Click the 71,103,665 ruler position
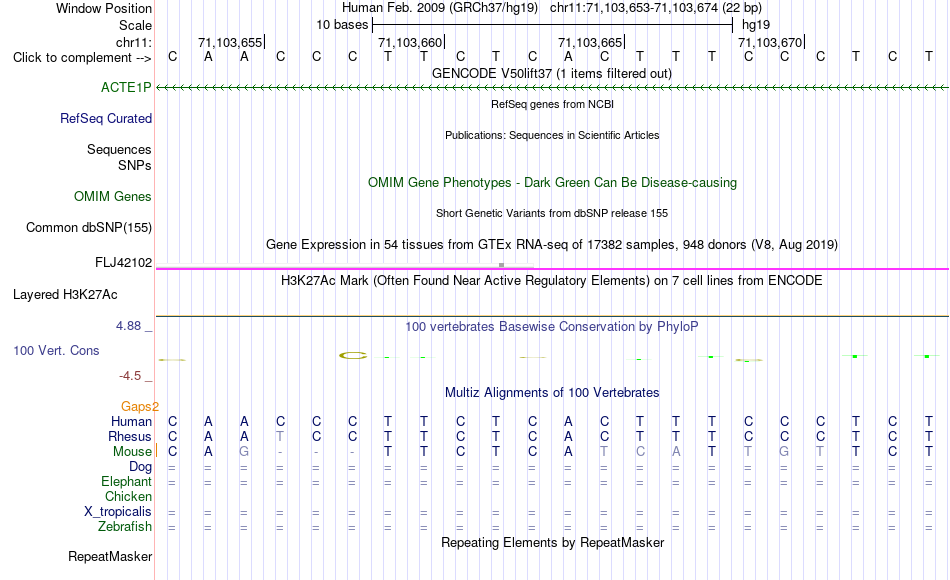This screenshot has width=950, height=580. [591, 42]
